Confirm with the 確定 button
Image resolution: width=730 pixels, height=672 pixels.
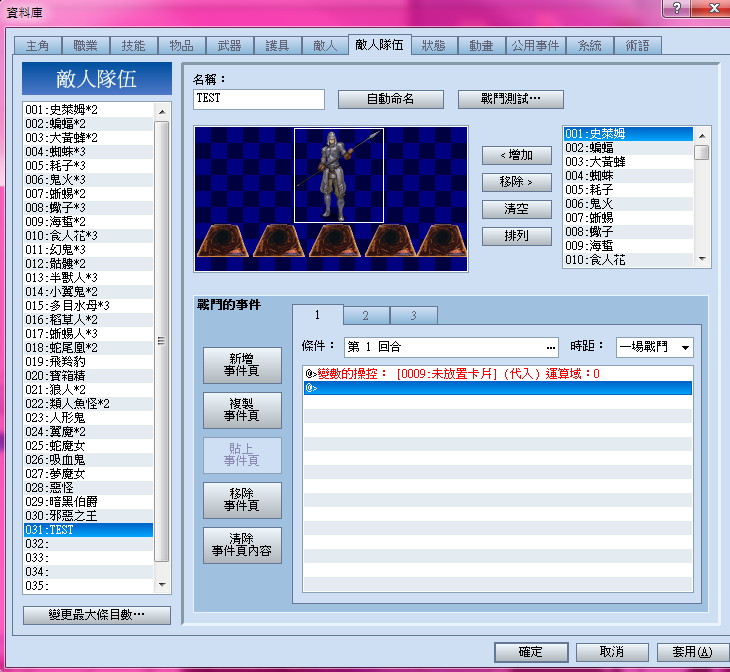[531, 652]
